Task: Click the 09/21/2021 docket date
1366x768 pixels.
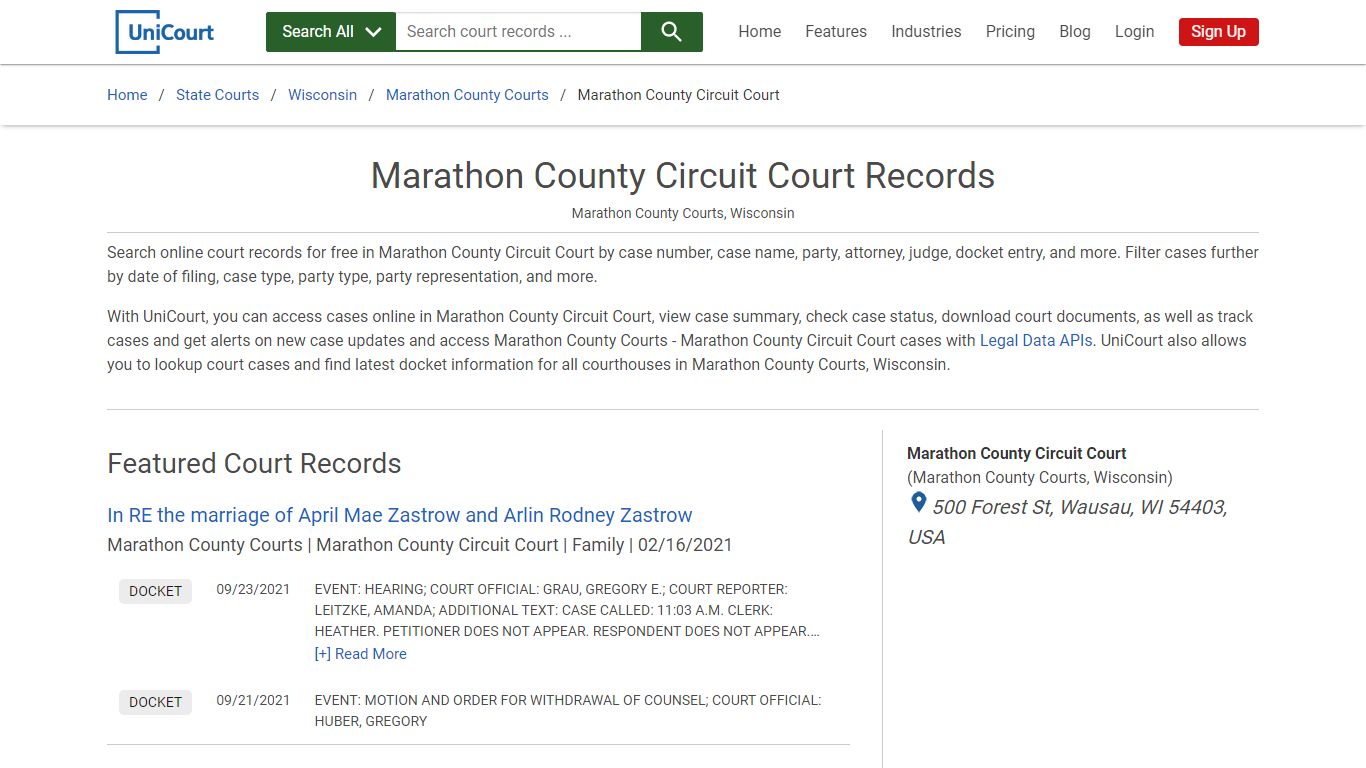Action: [x=253, y=700]
